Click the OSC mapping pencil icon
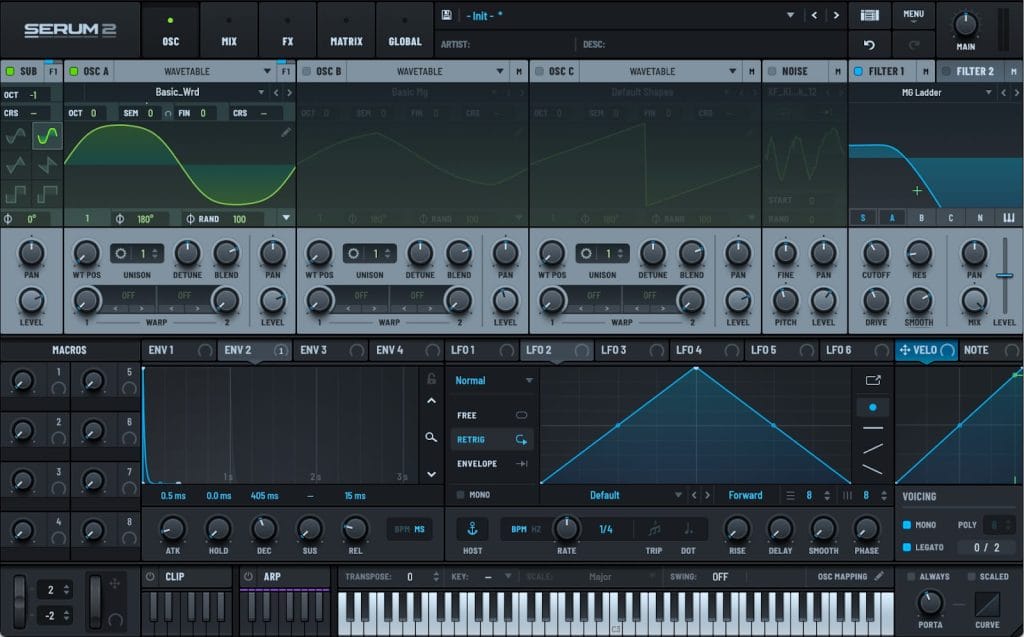The image size is (1024, 637). coord(879,576)
